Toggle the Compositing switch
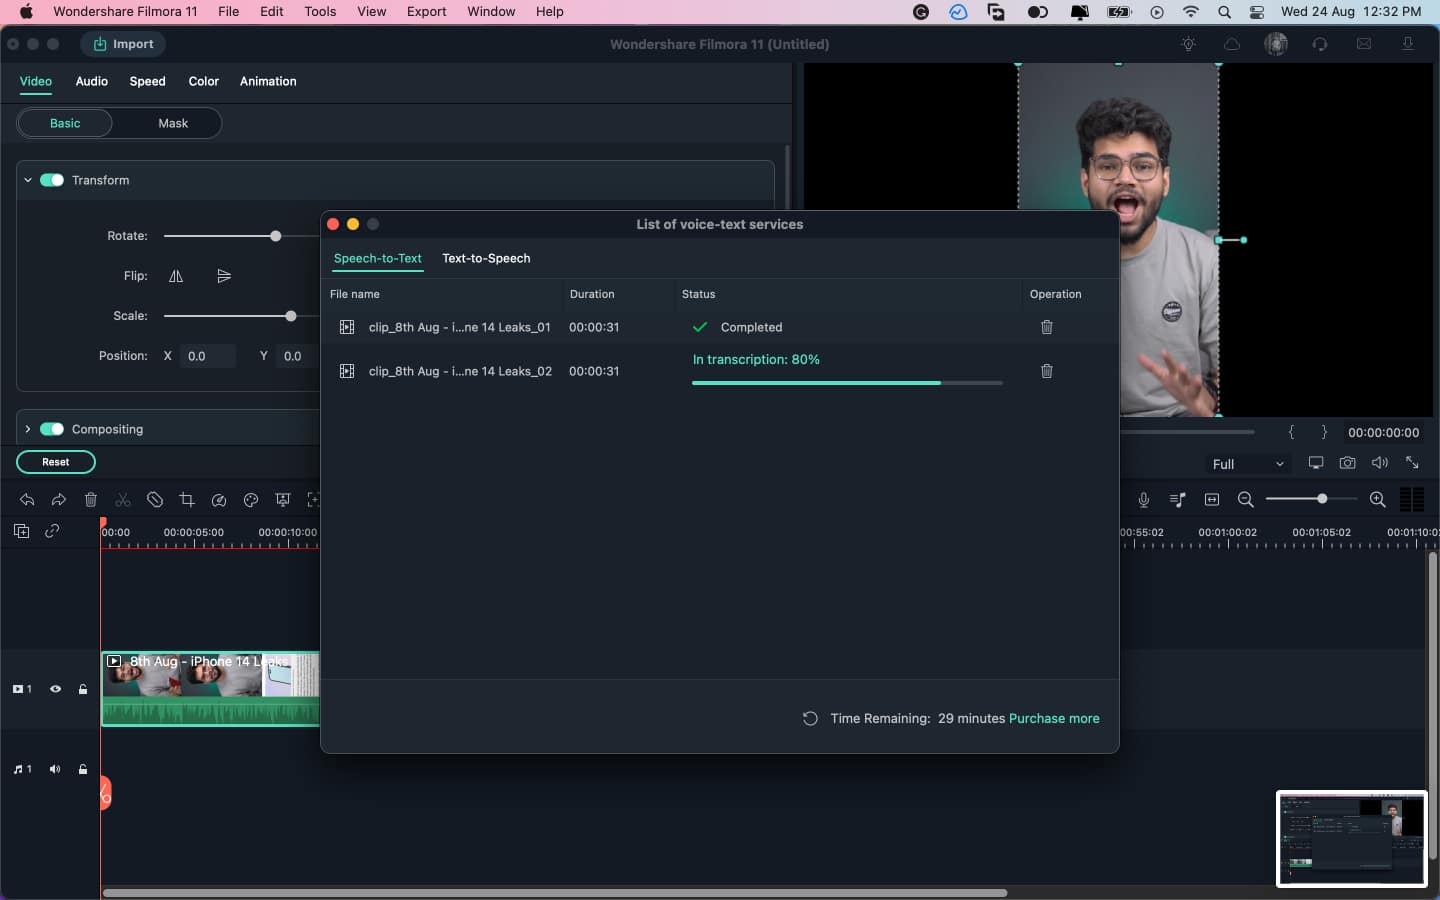This screenshot has width=1440, height=900. (52, 429)
